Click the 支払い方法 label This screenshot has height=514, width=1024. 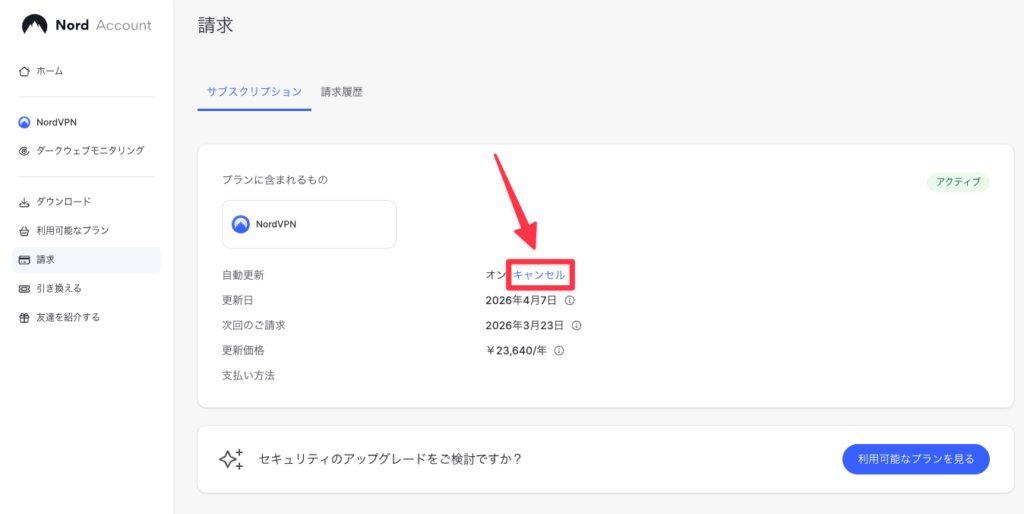pyautogui.click(x=248, y=376)
